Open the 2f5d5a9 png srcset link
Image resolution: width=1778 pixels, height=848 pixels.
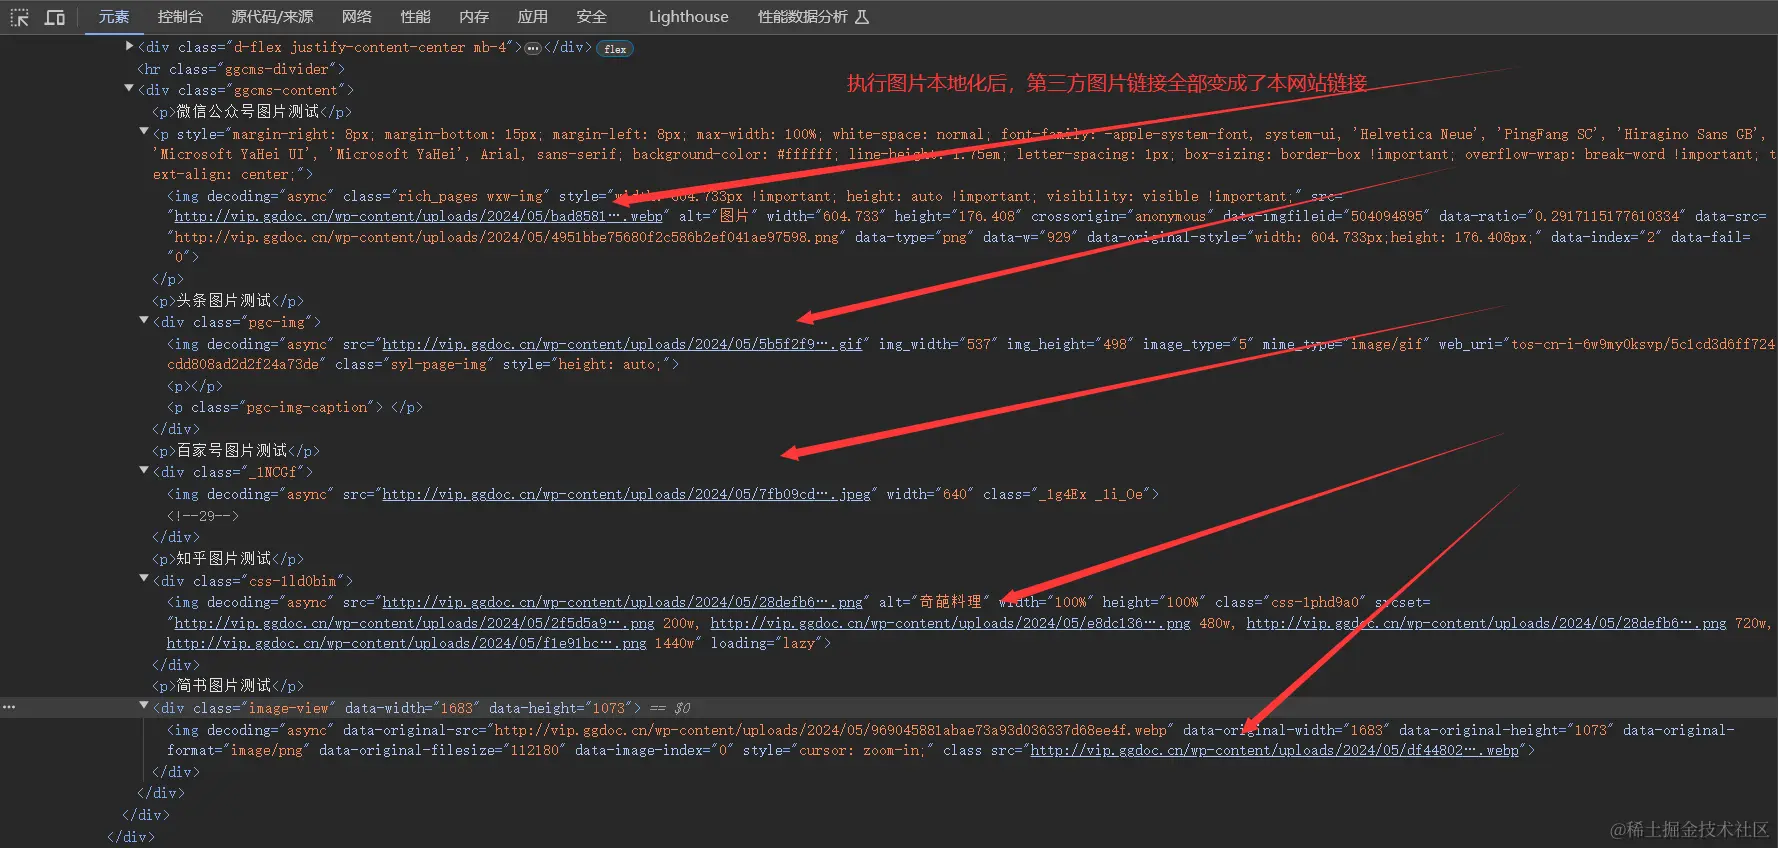click(x=414, y=624)
